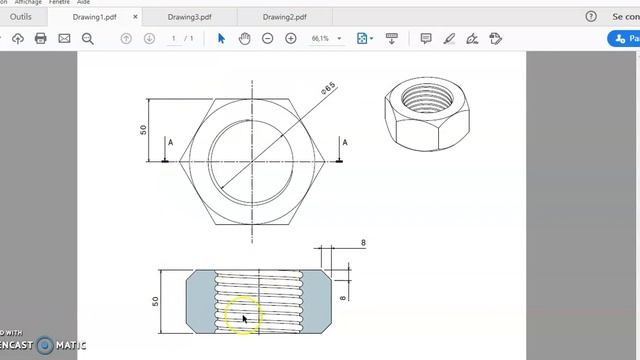Add a comment note icon

(x=426, y=39)
